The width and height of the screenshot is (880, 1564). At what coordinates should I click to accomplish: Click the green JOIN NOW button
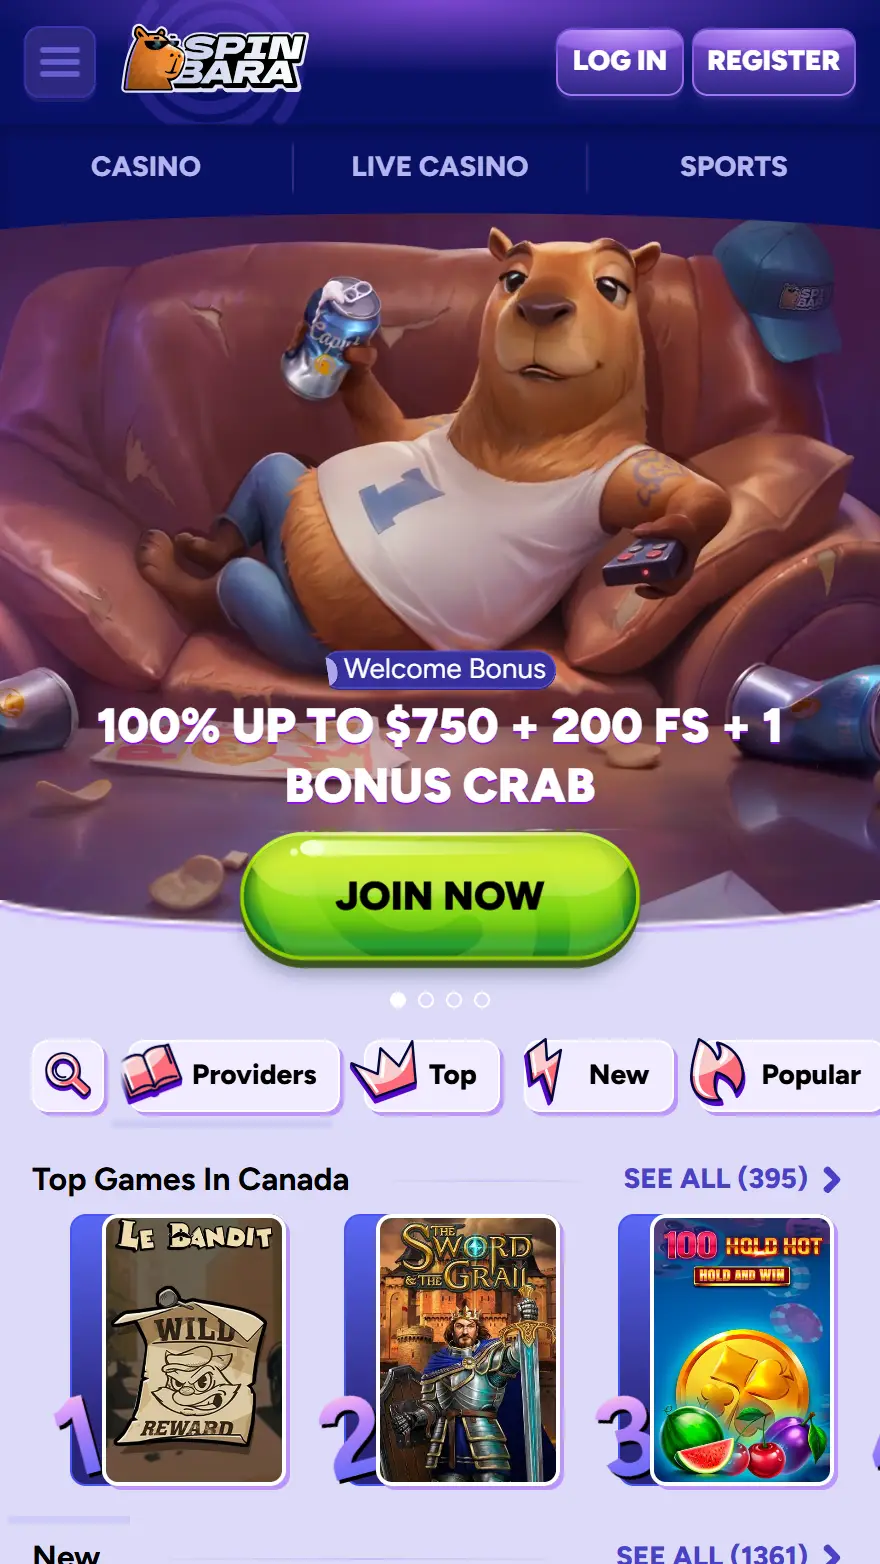tap(440, 896)
